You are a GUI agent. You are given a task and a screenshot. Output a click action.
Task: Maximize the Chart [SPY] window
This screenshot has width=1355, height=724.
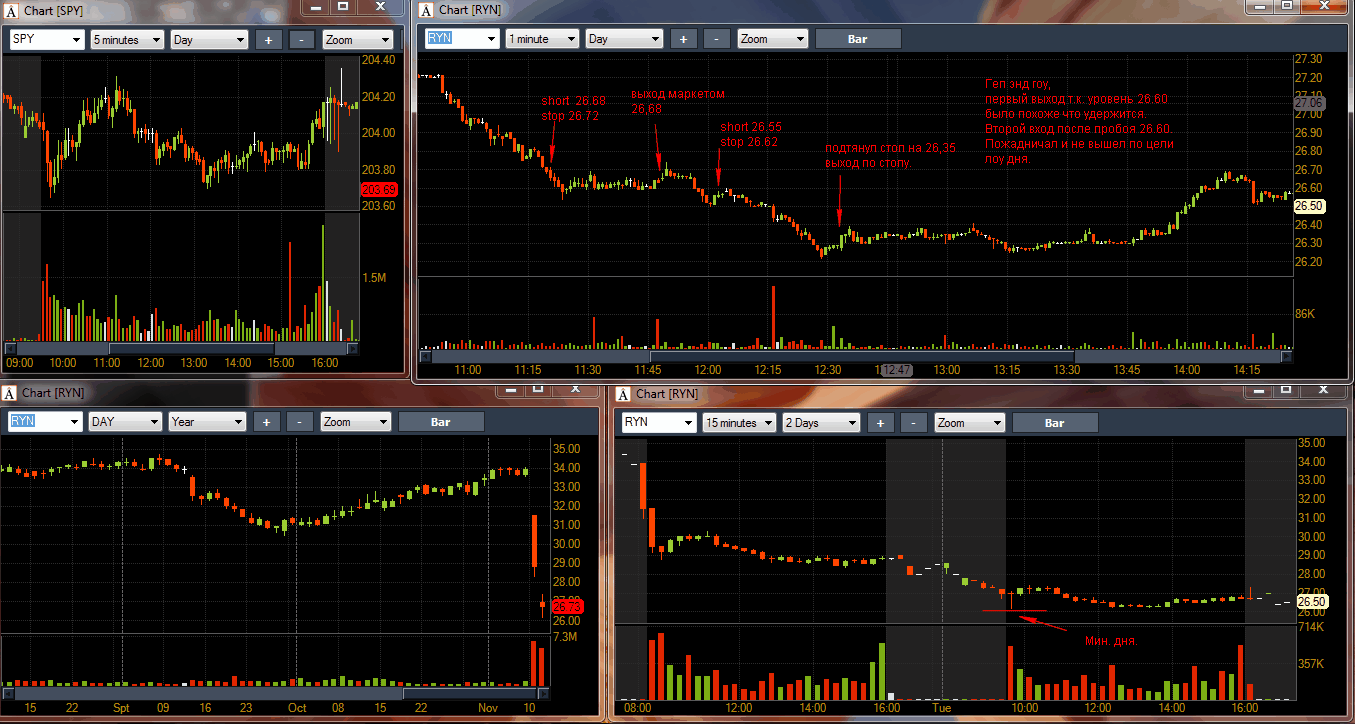(343, 5)
